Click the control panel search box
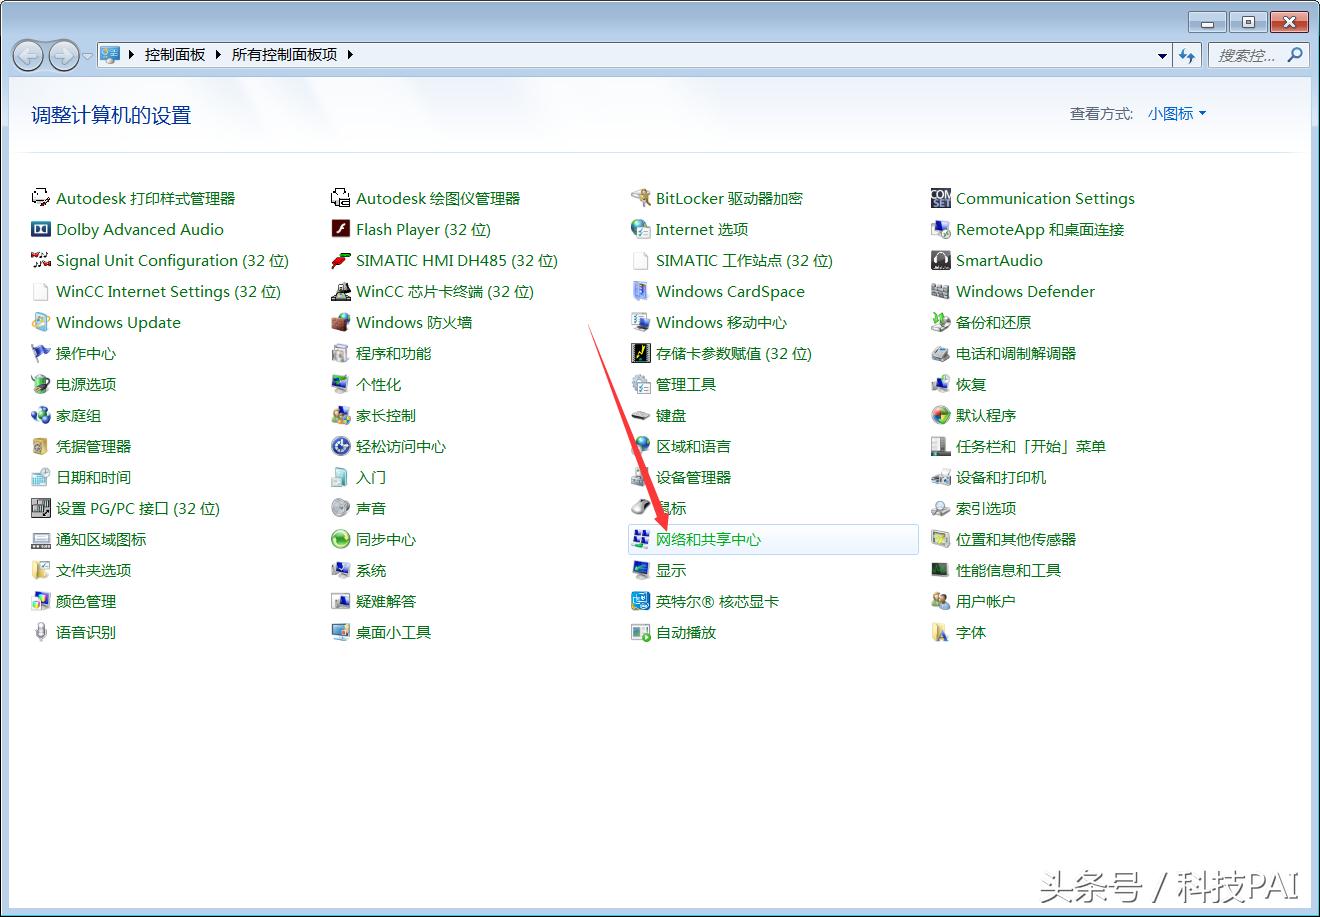Screen dimensions: 1320x917 click(x=1247, y=56)
